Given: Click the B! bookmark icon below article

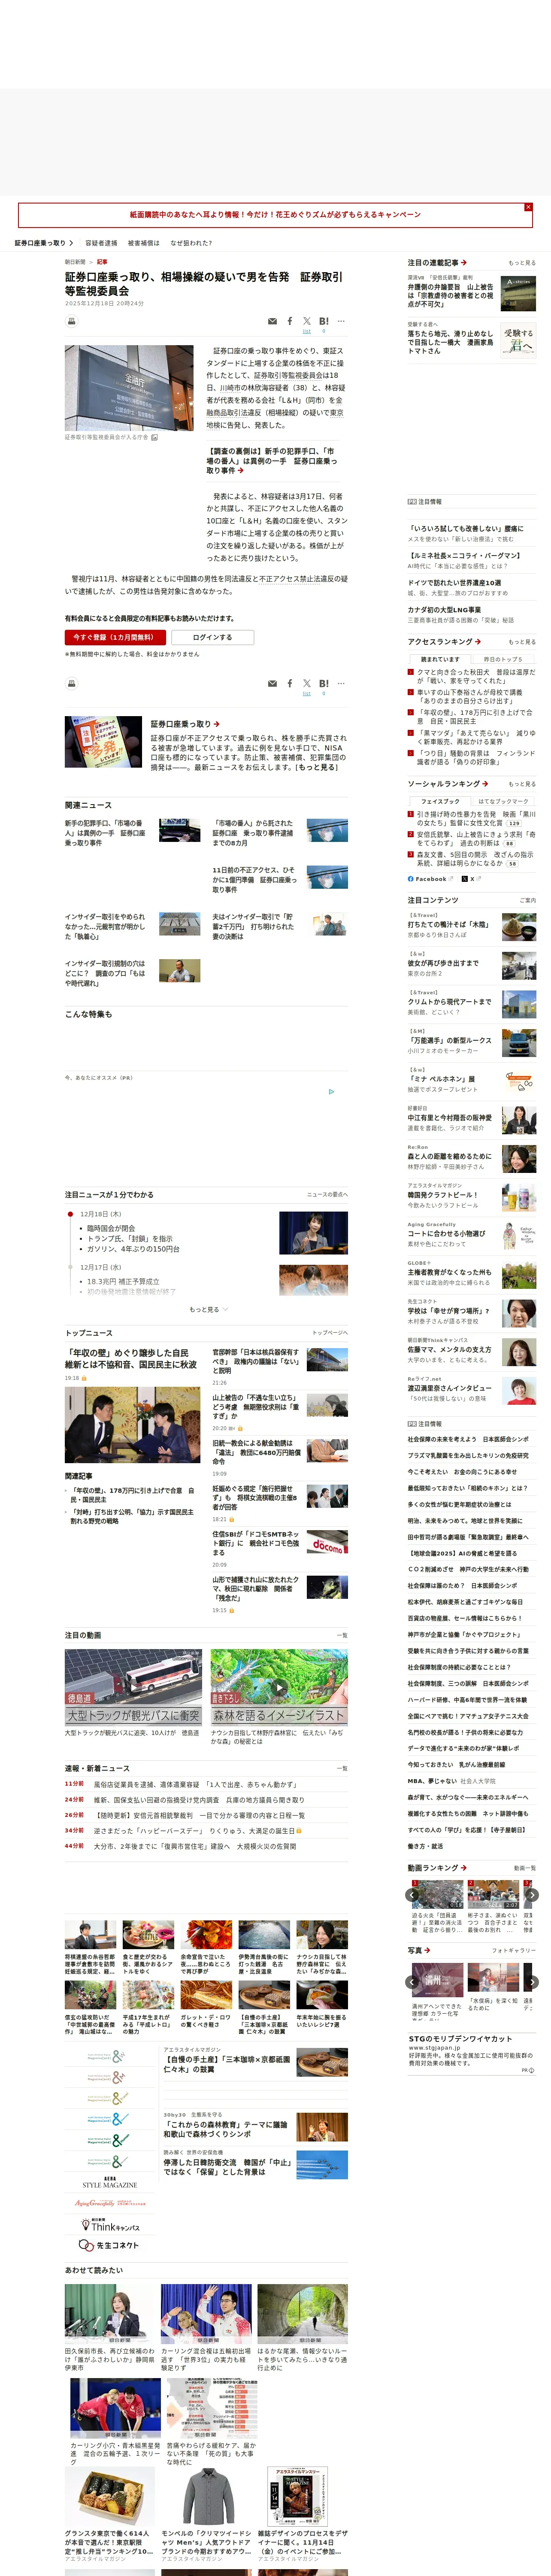Looking at the screenshot, I should point(324,684).
